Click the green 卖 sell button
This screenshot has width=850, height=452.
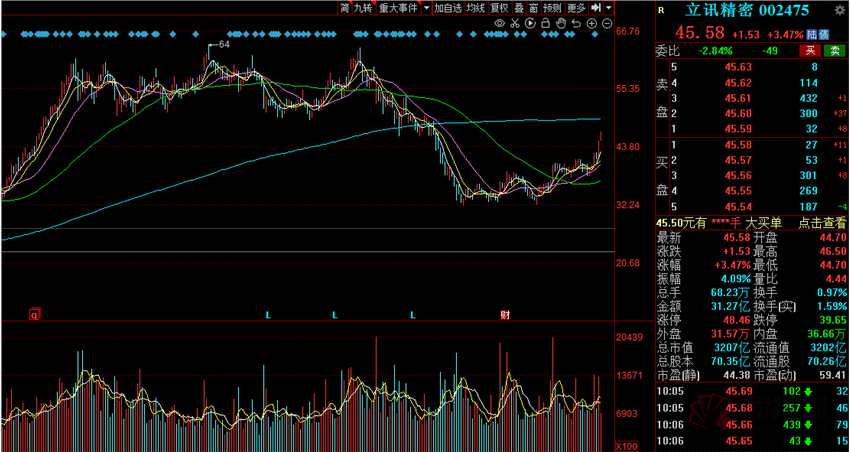(834, 51)
